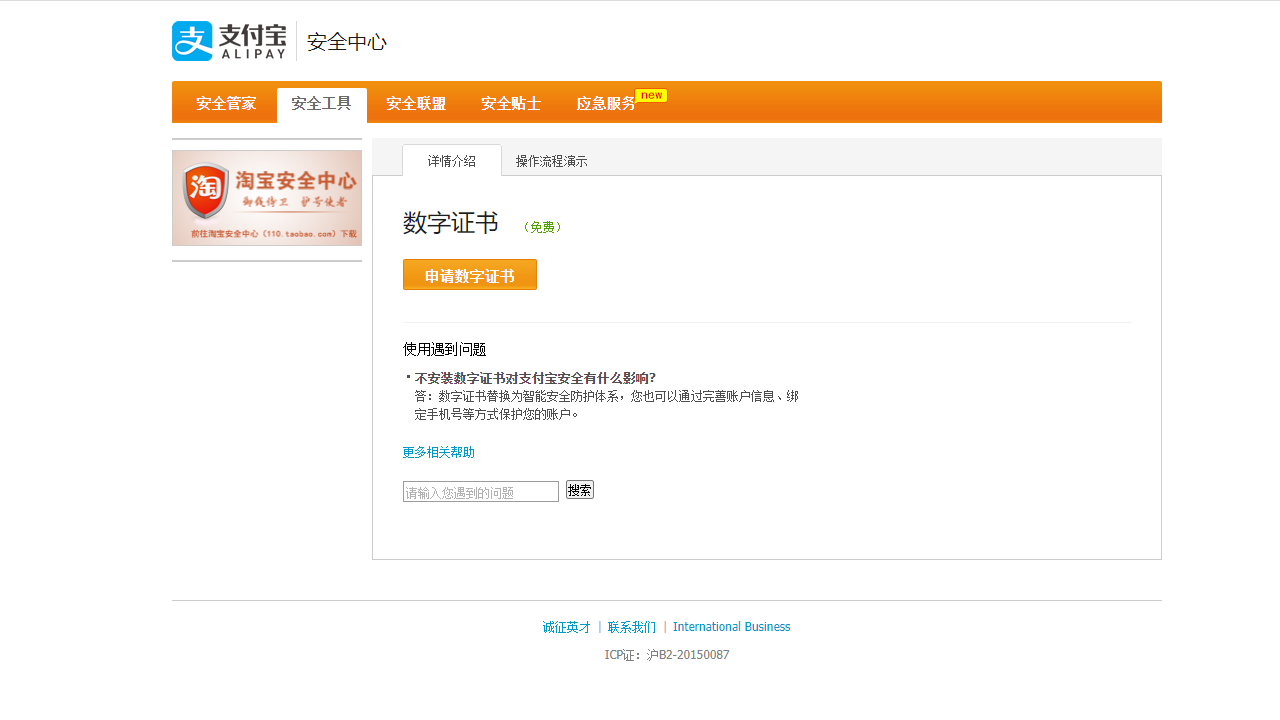Image resolution: width=1280 pixels, height=720 pixels.
Task: Click the 搜索 button
Action: [x=579, y=489]
